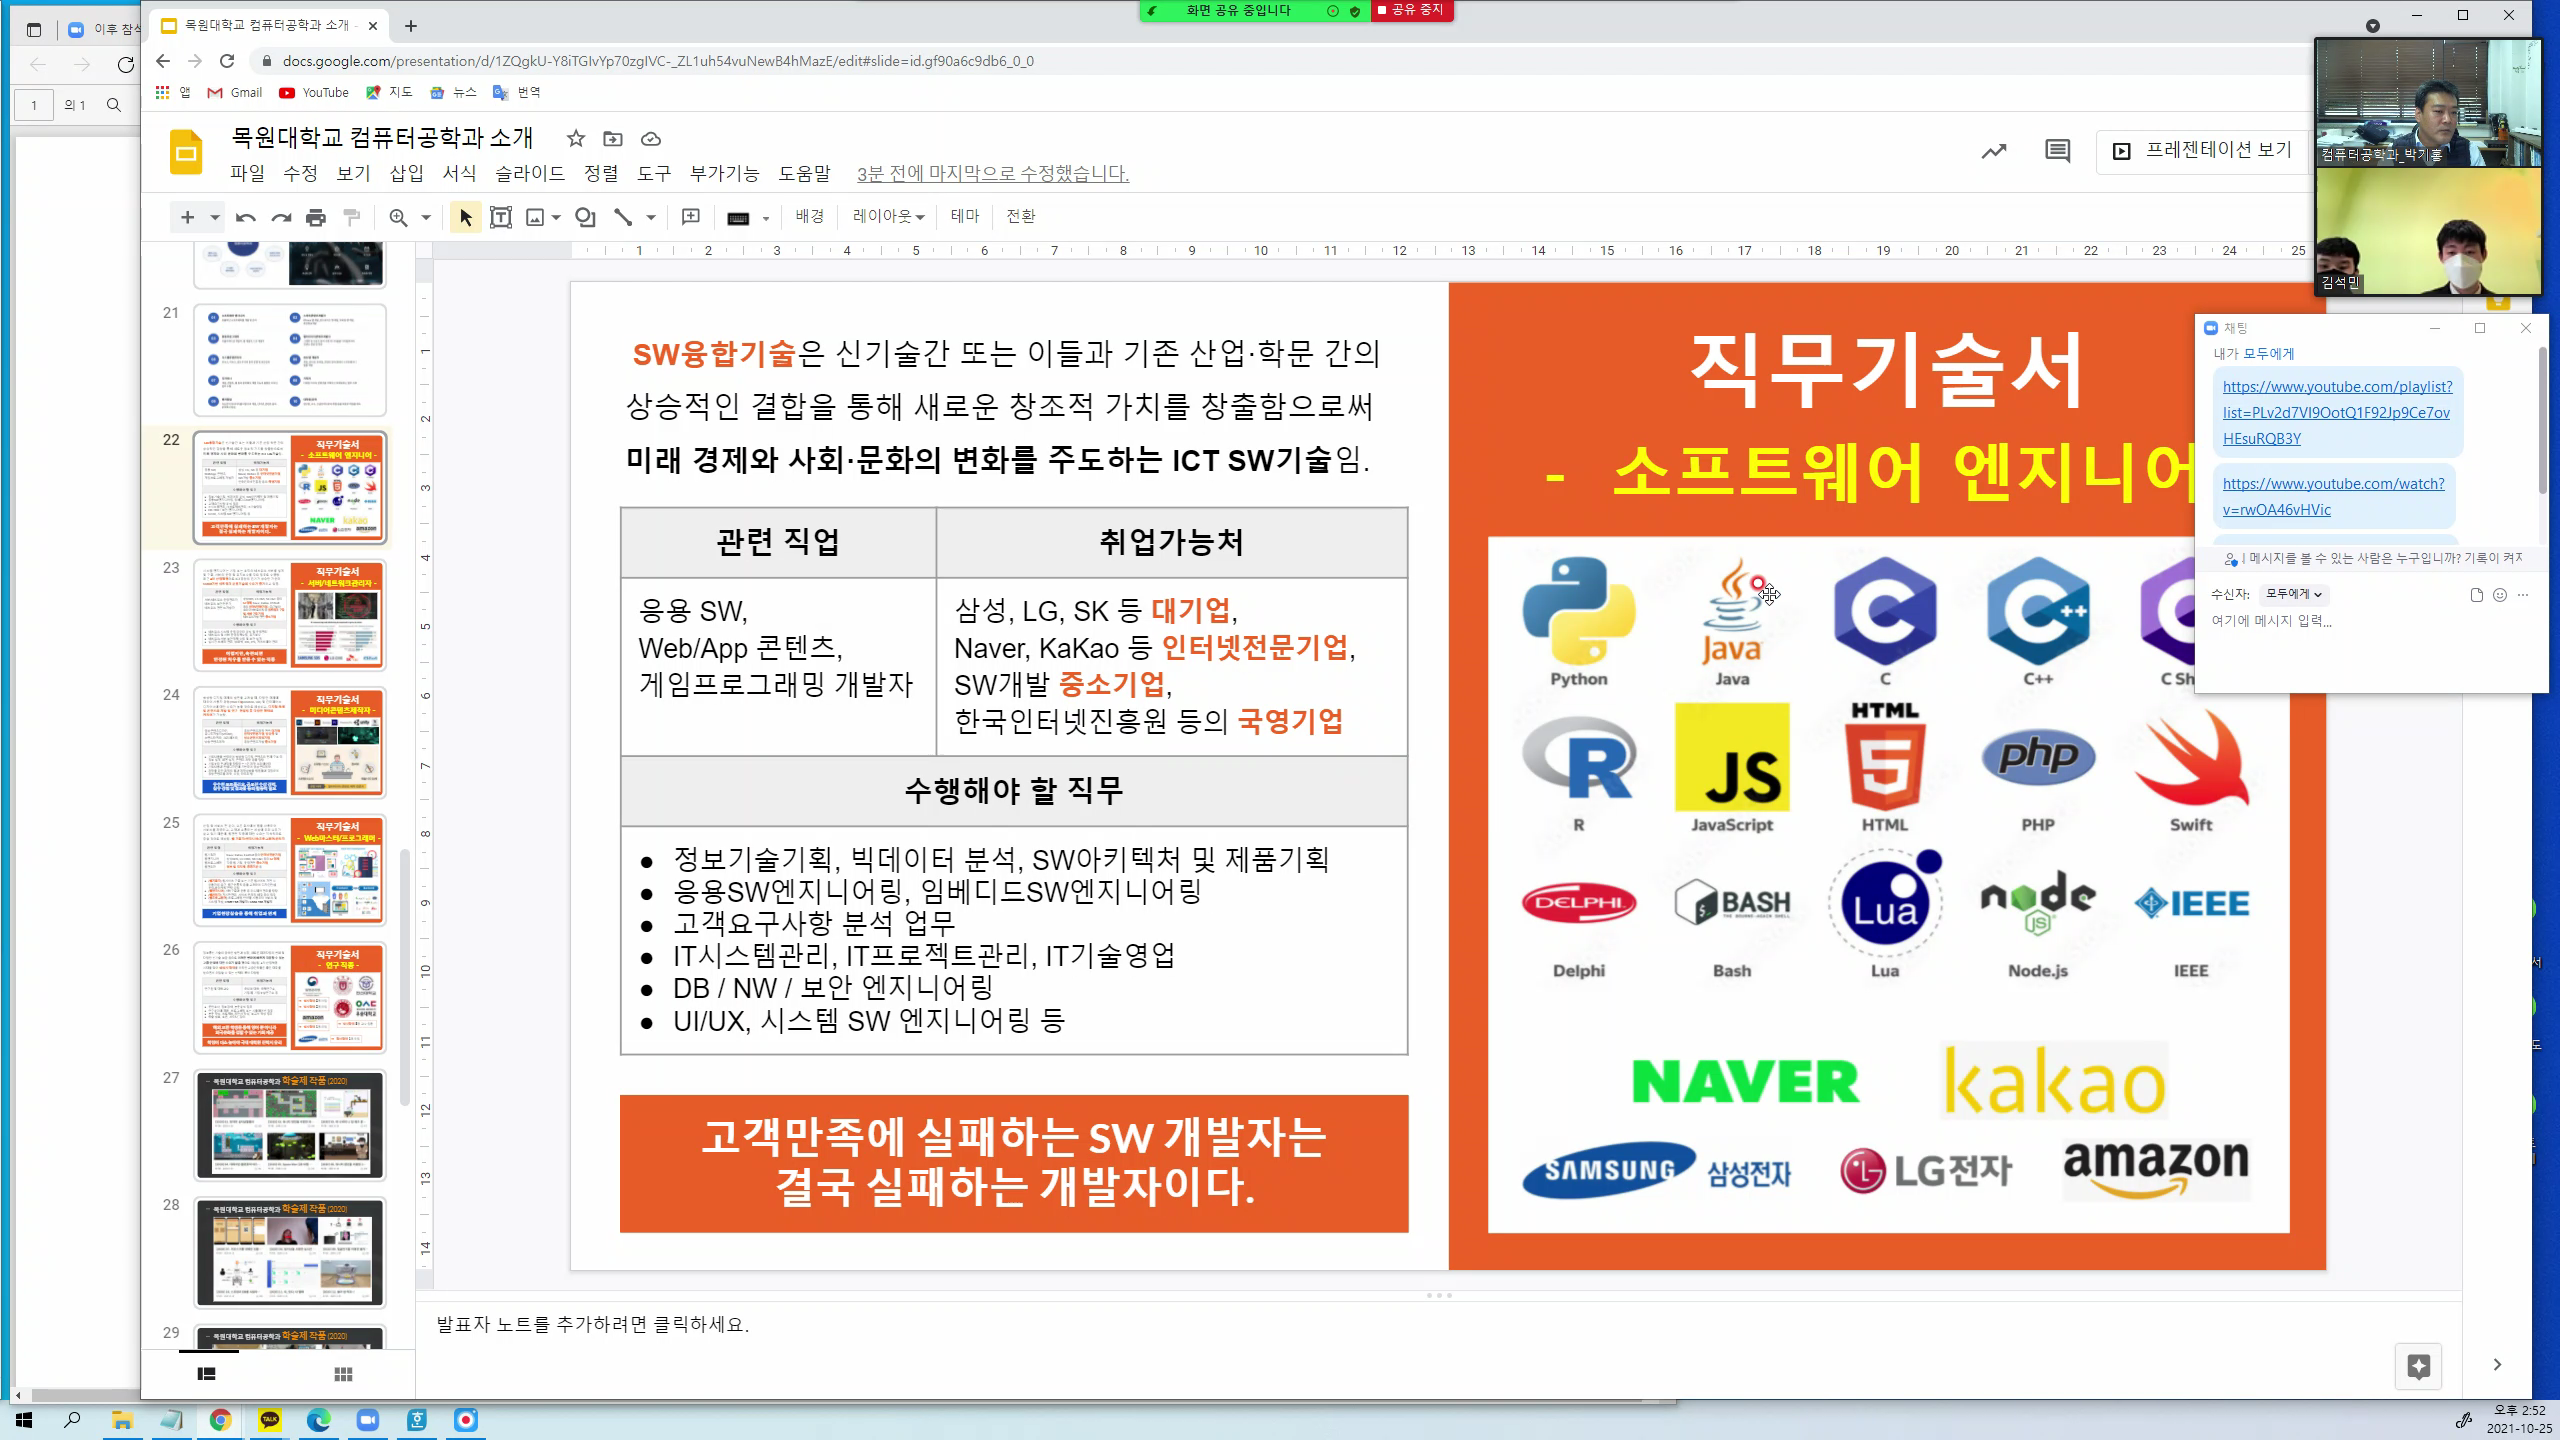Open more options ellipsis in Zoom chat
Viewport: 2560px width, 1440px height.
click(x=2523, y=595)
